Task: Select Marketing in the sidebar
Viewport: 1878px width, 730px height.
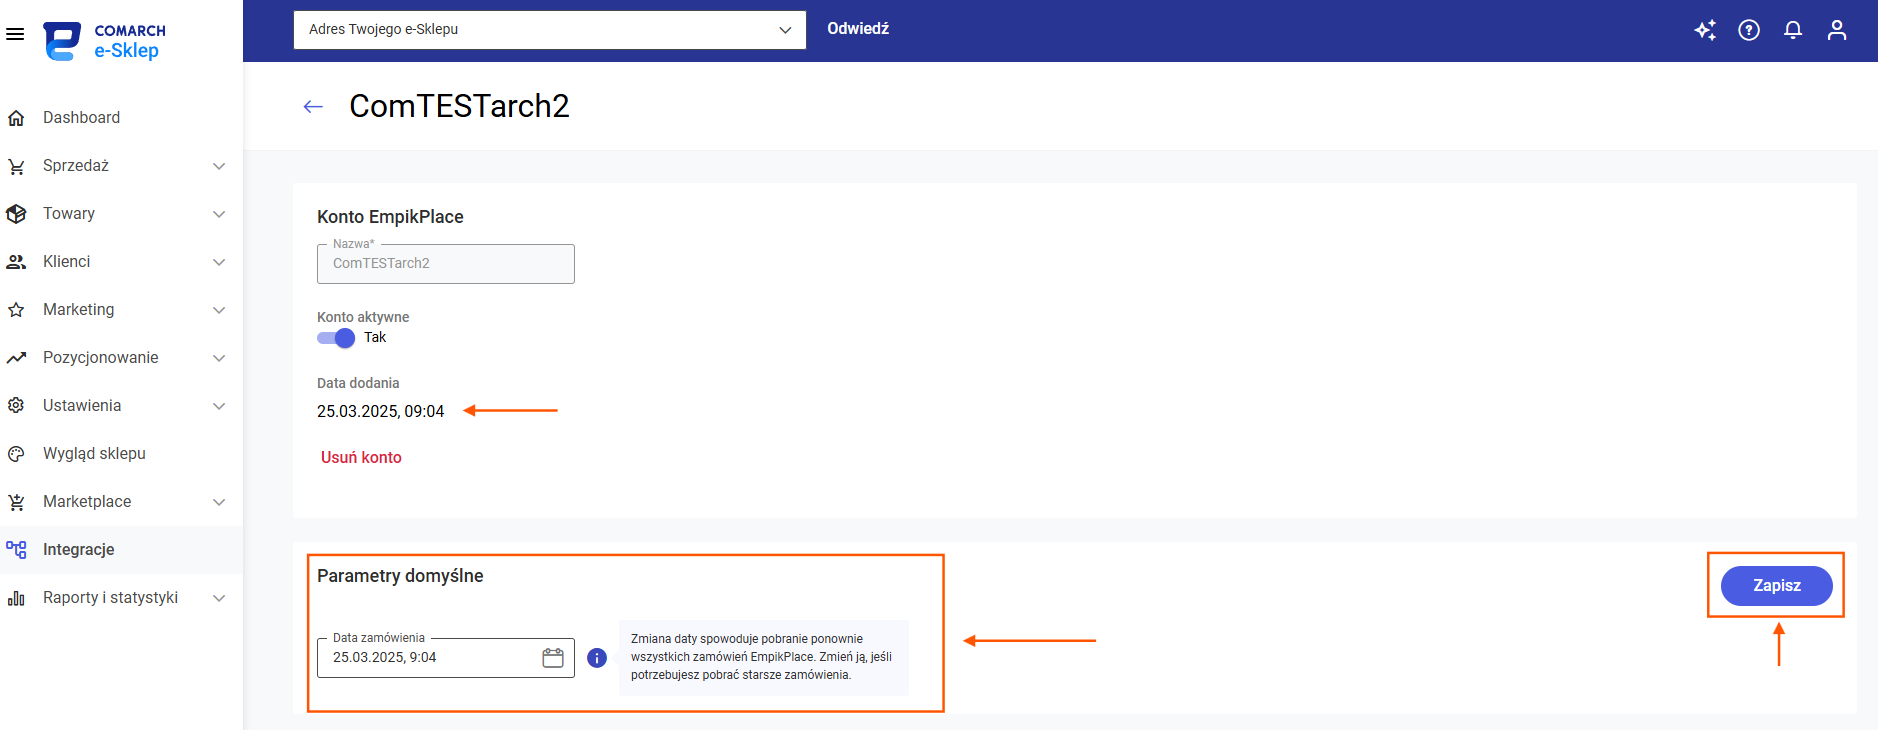Action: pyautogui.click(x=121, y=310)
